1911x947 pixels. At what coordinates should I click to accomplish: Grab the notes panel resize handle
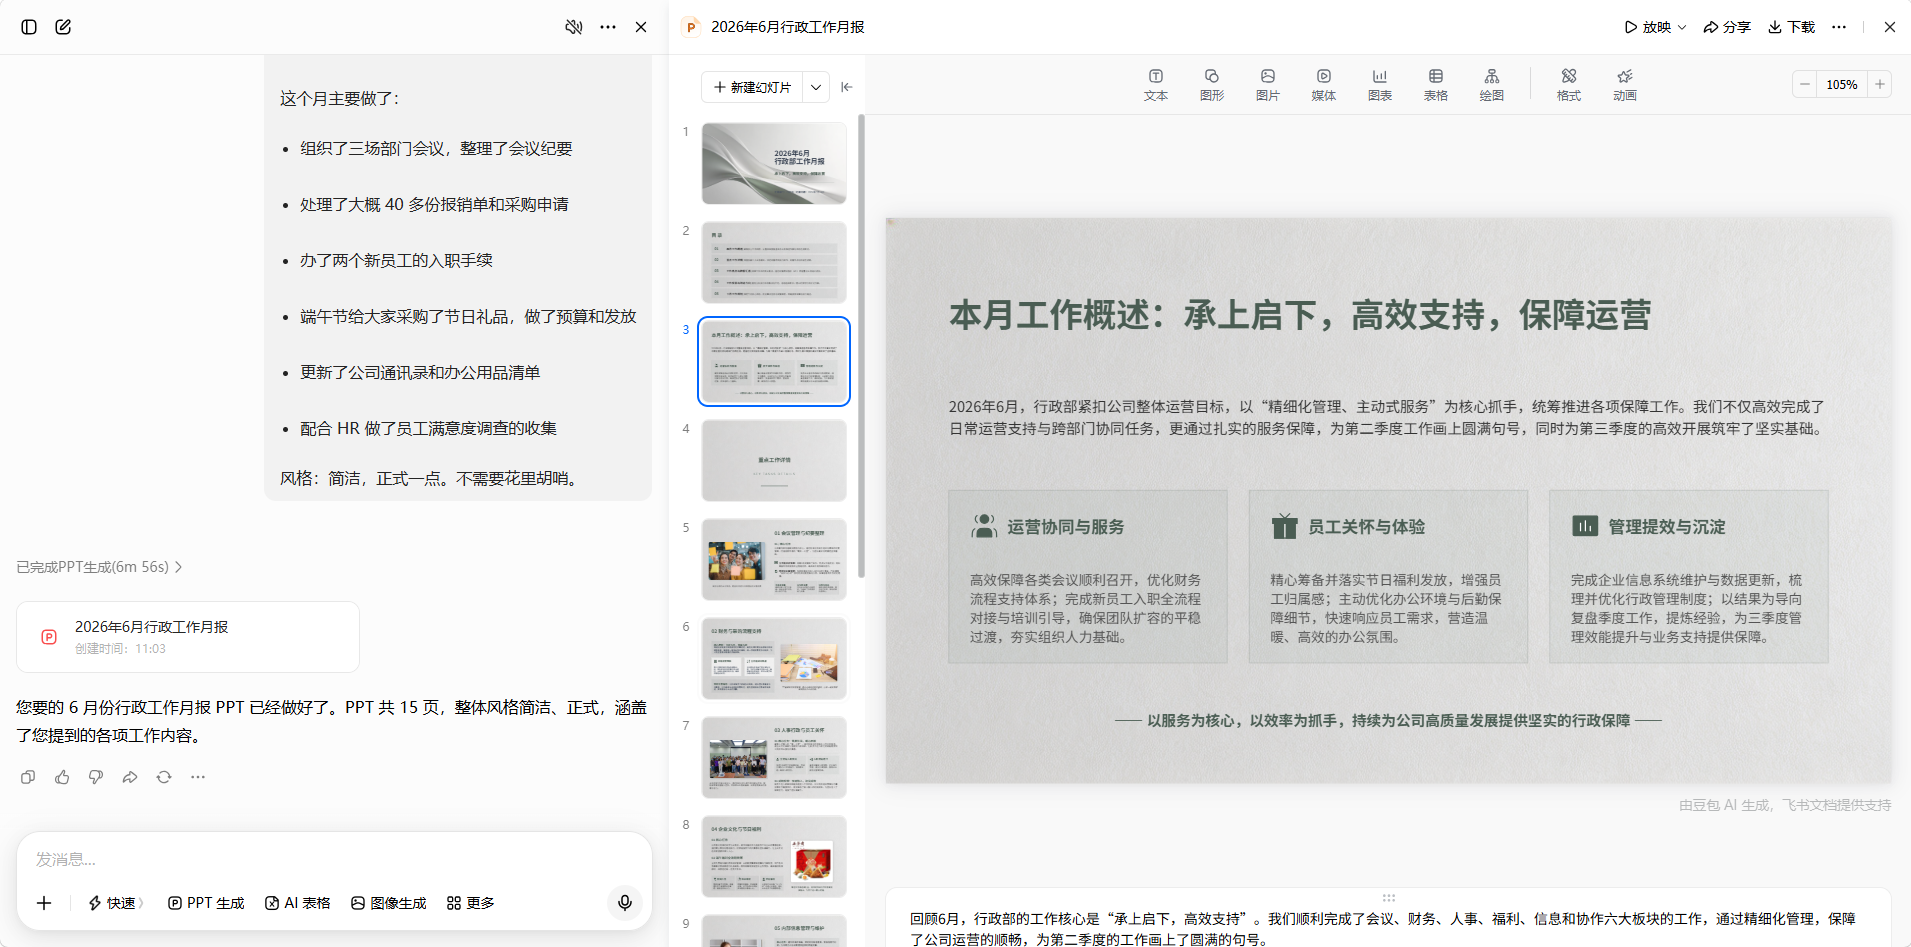1389,898
